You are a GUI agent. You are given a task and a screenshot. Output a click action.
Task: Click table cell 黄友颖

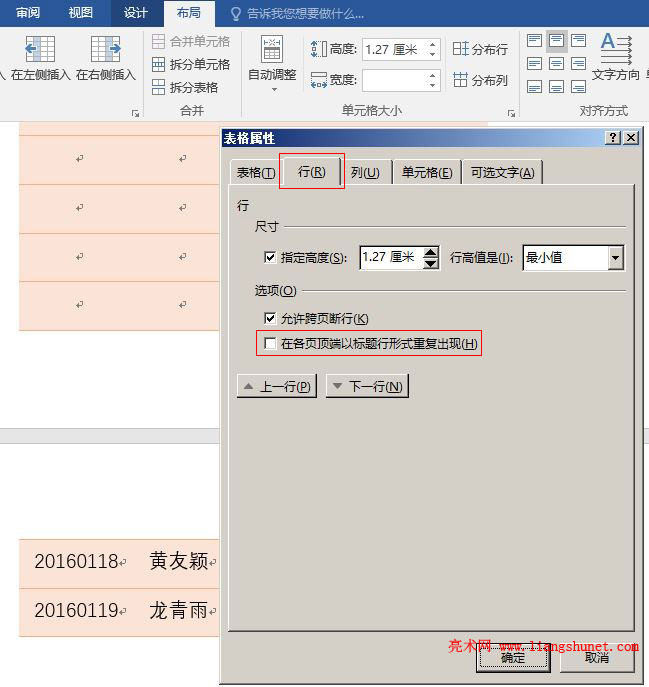[x=182, y=562]
